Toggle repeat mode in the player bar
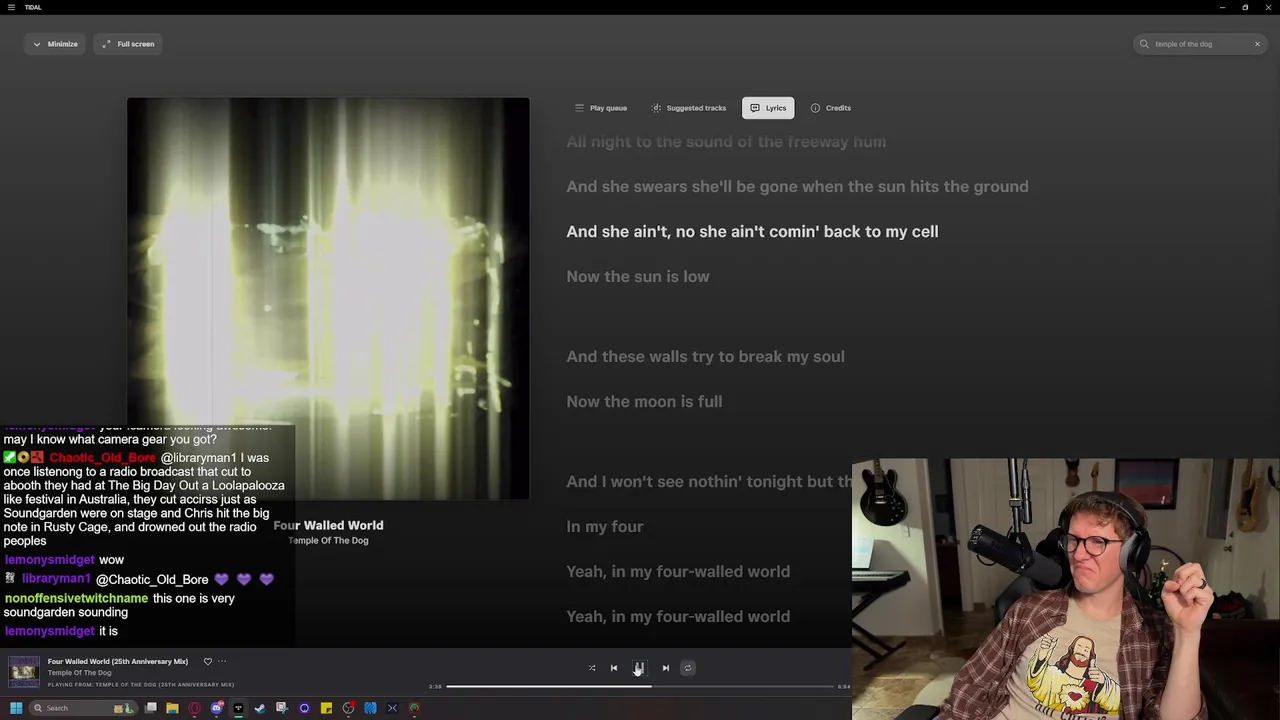Screen dimensions: 1280x720 [x=687, y=668]
